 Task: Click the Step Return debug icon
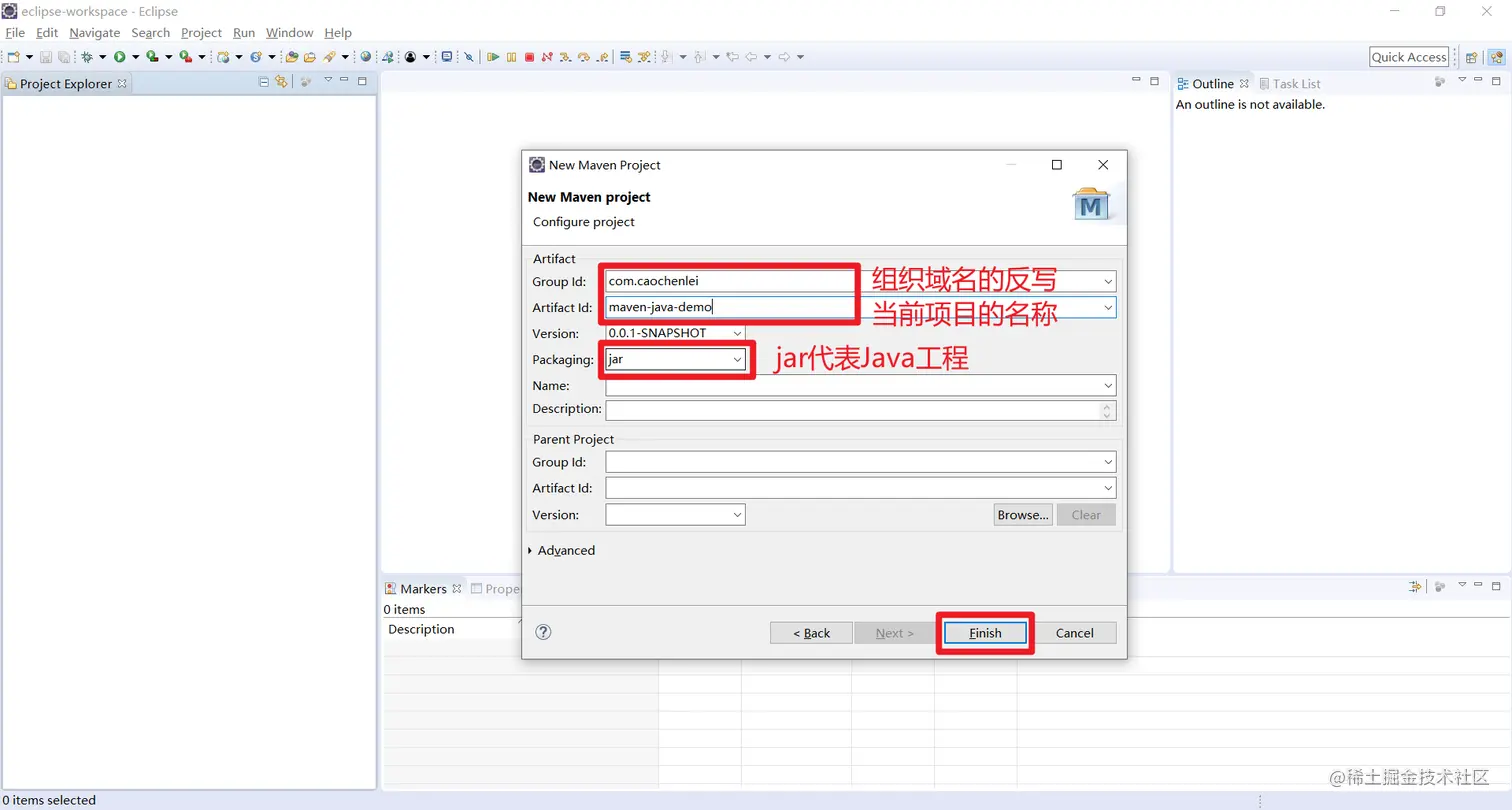602,57
